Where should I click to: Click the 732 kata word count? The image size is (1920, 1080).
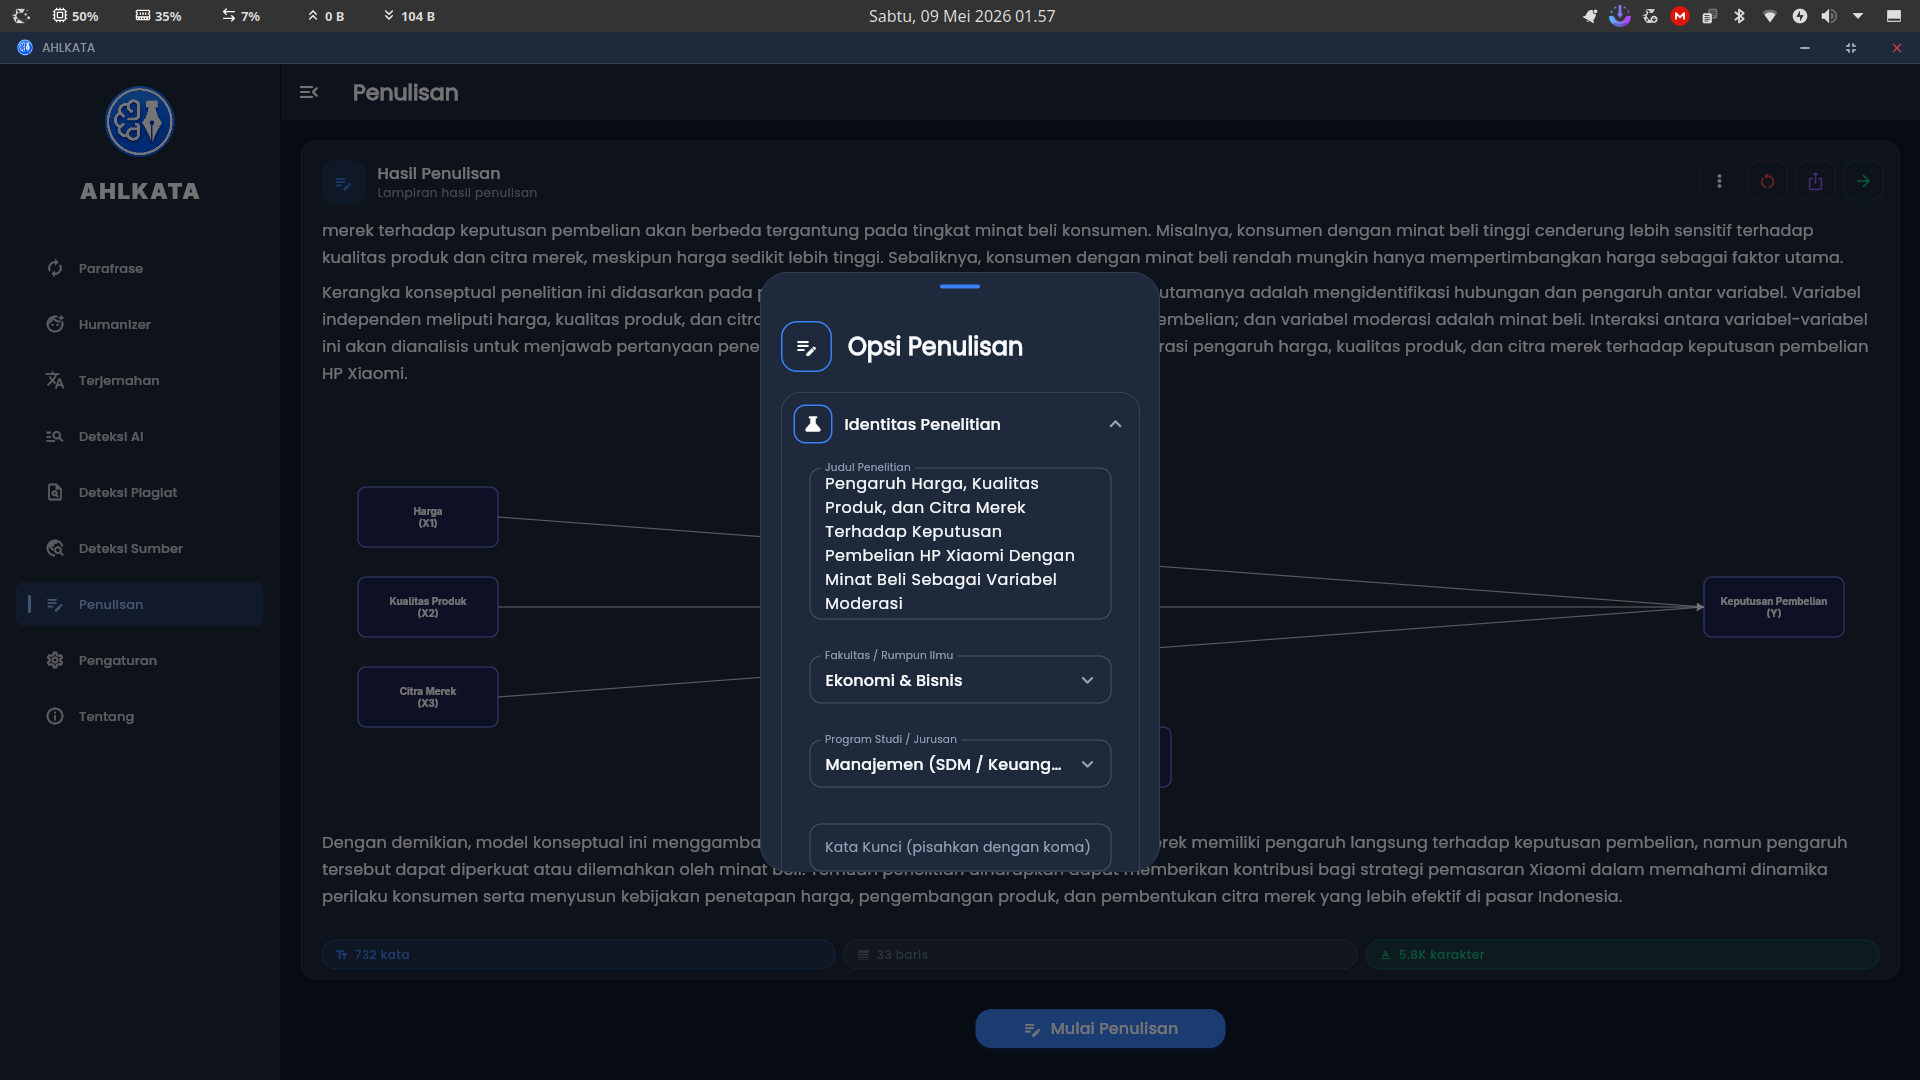(578, 955)
